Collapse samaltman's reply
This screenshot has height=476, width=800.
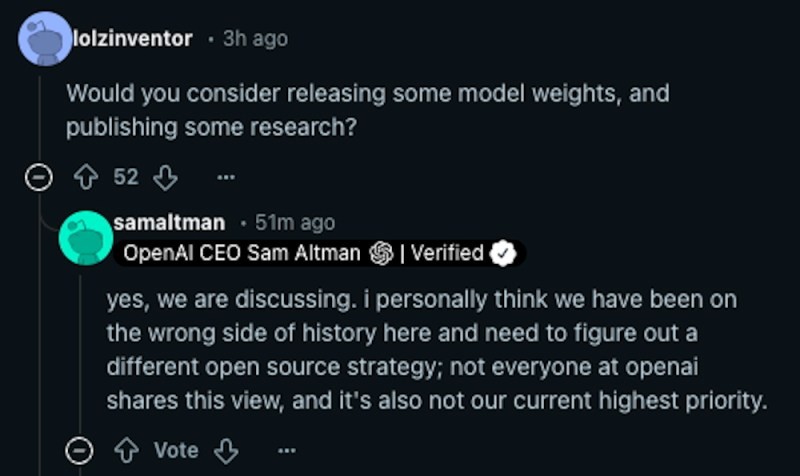point(79,451)
